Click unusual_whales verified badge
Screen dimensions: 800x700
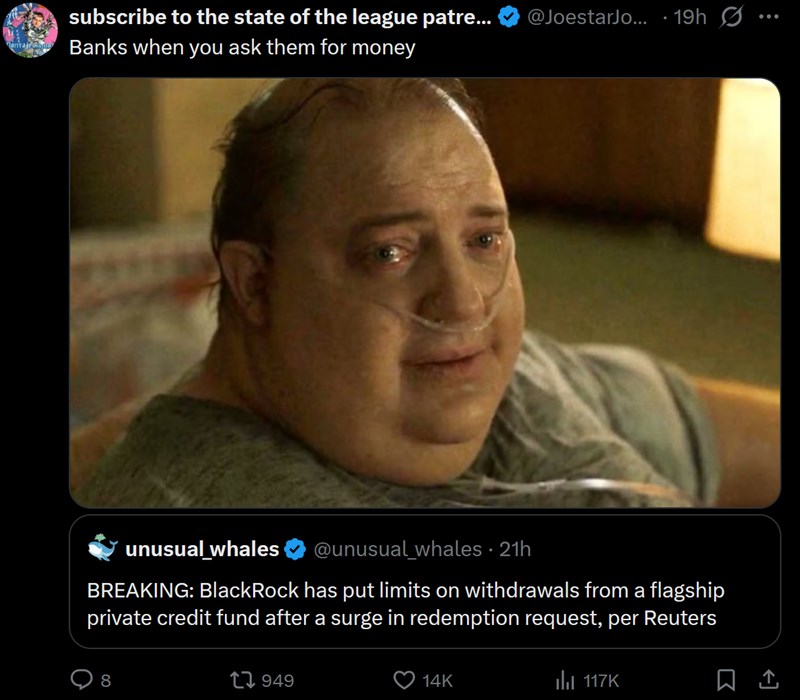[x=295, y=549]
